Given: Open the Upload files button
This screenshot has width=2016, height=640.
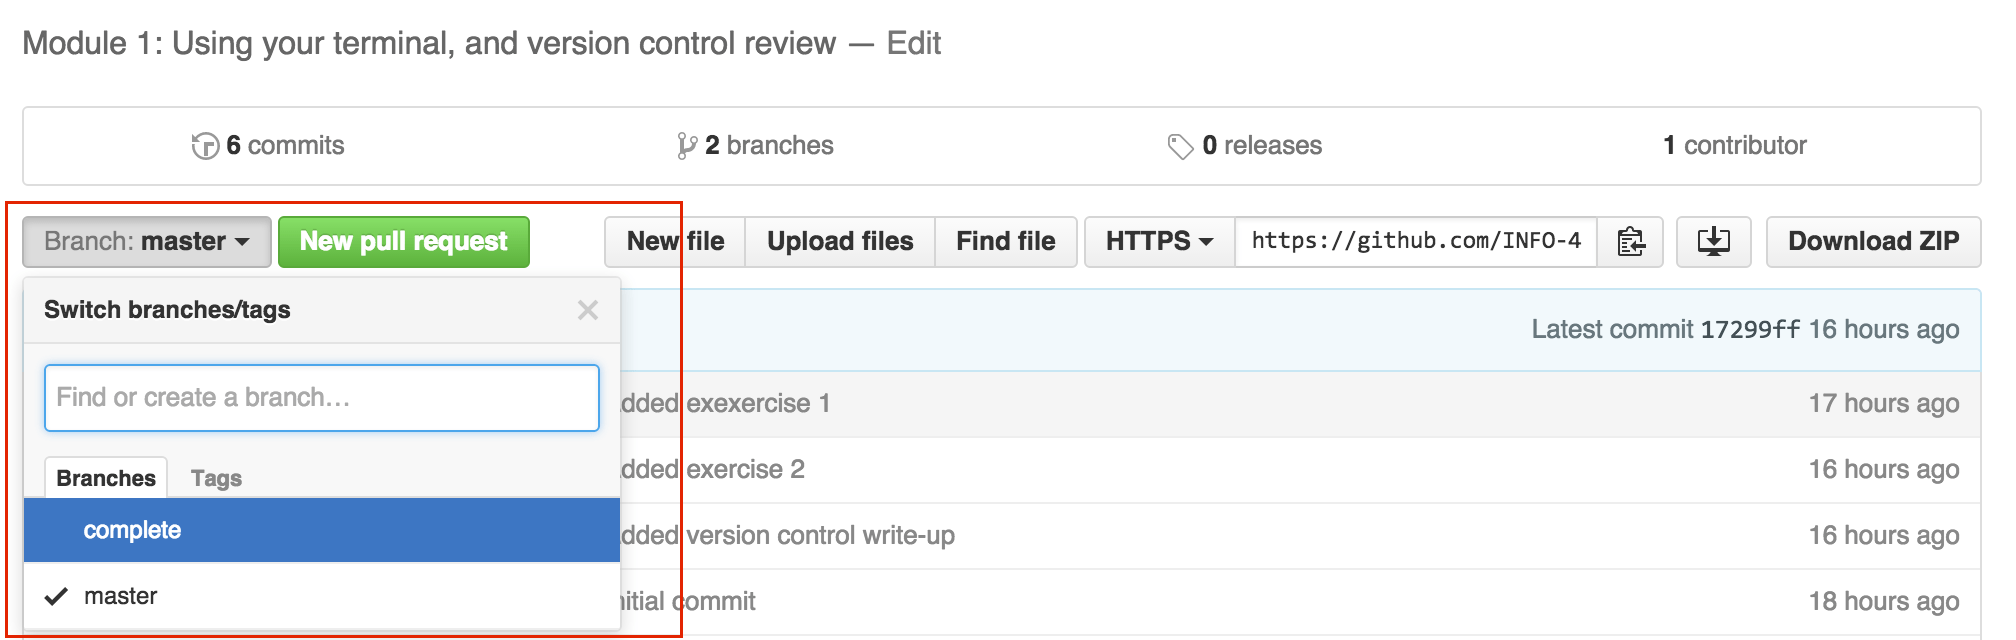Looking at the screenshot, I should click(x=840, y=242).
